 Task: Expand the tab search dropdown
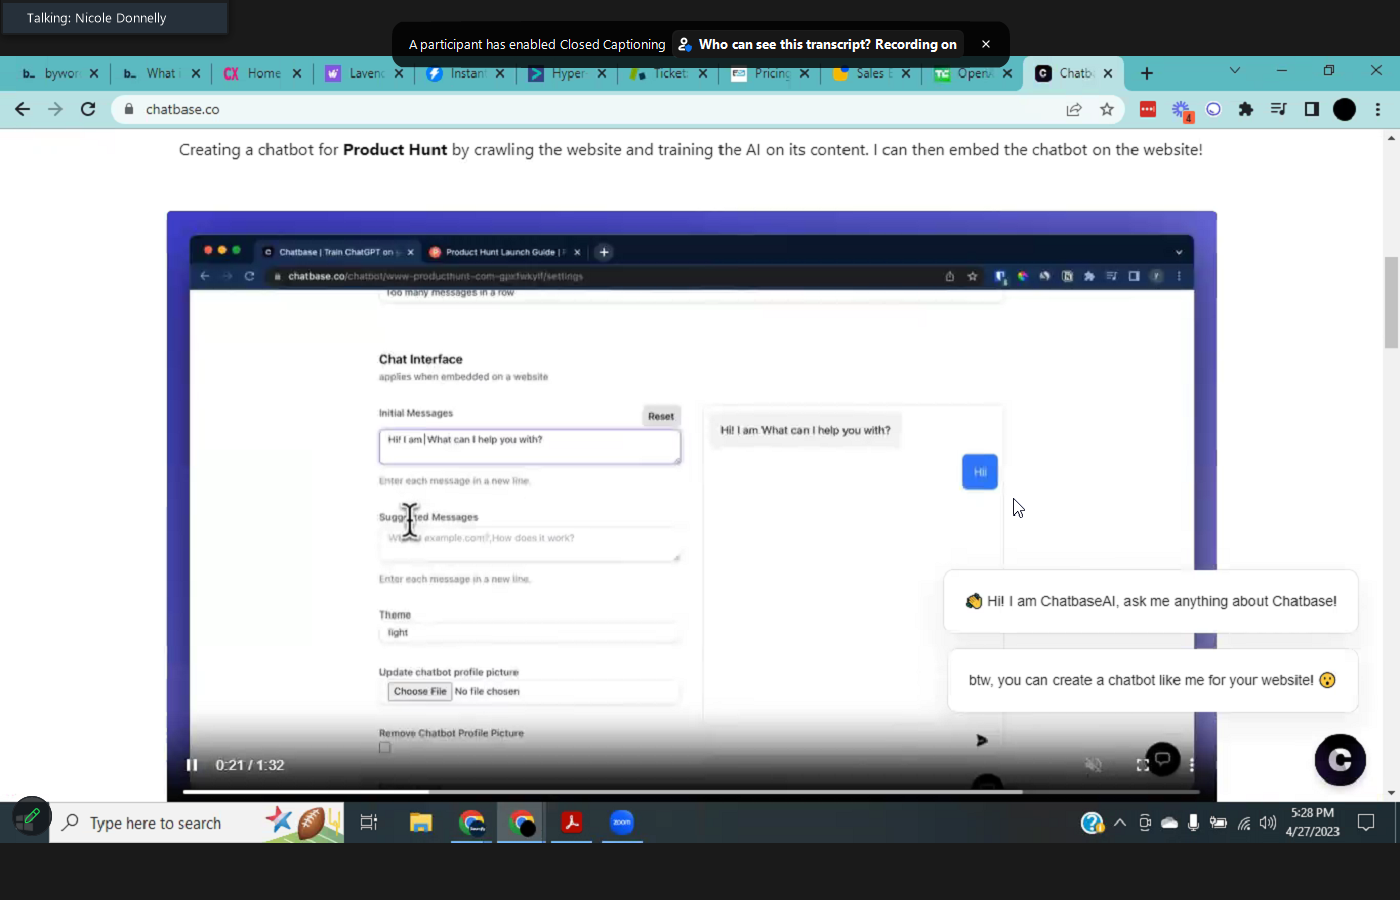point(1235,71)
